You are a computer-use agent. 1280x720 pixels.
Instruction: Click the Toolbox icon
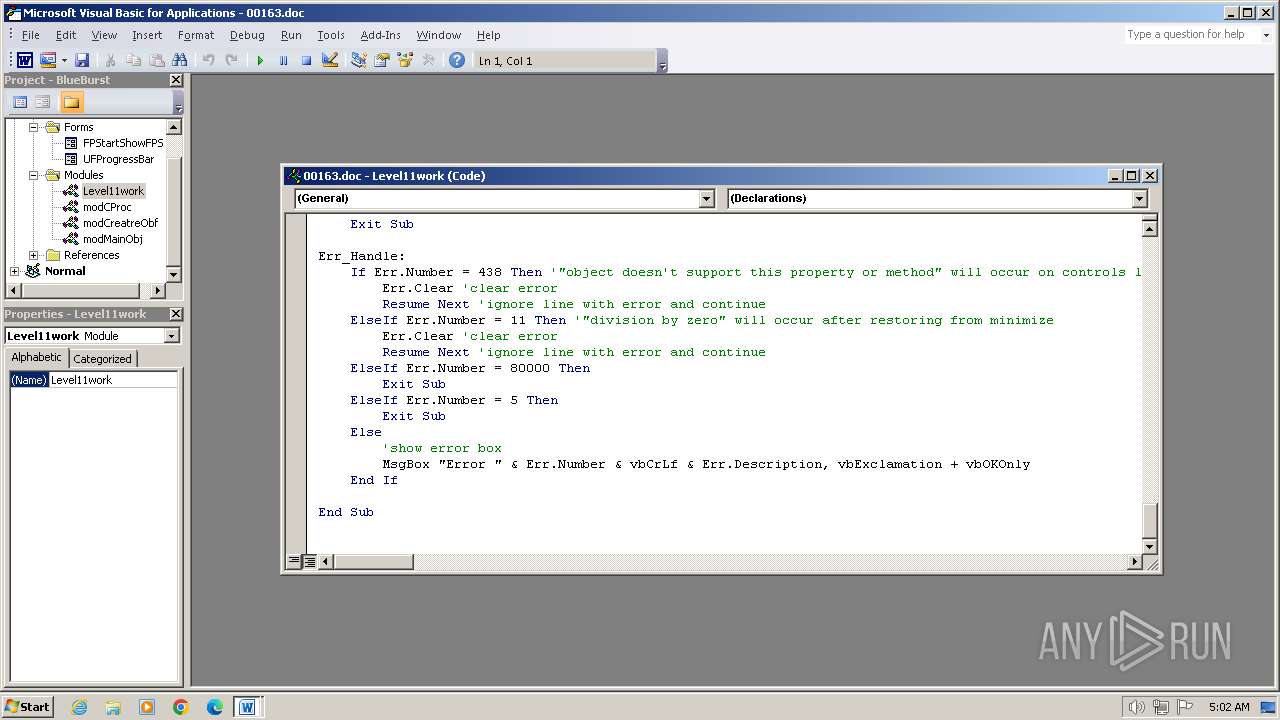[x=428, y=61]
